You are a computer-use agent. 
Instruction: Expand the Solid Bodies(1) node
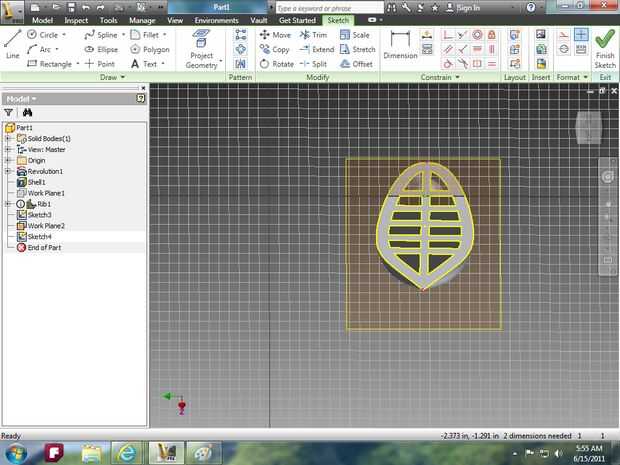8,138
